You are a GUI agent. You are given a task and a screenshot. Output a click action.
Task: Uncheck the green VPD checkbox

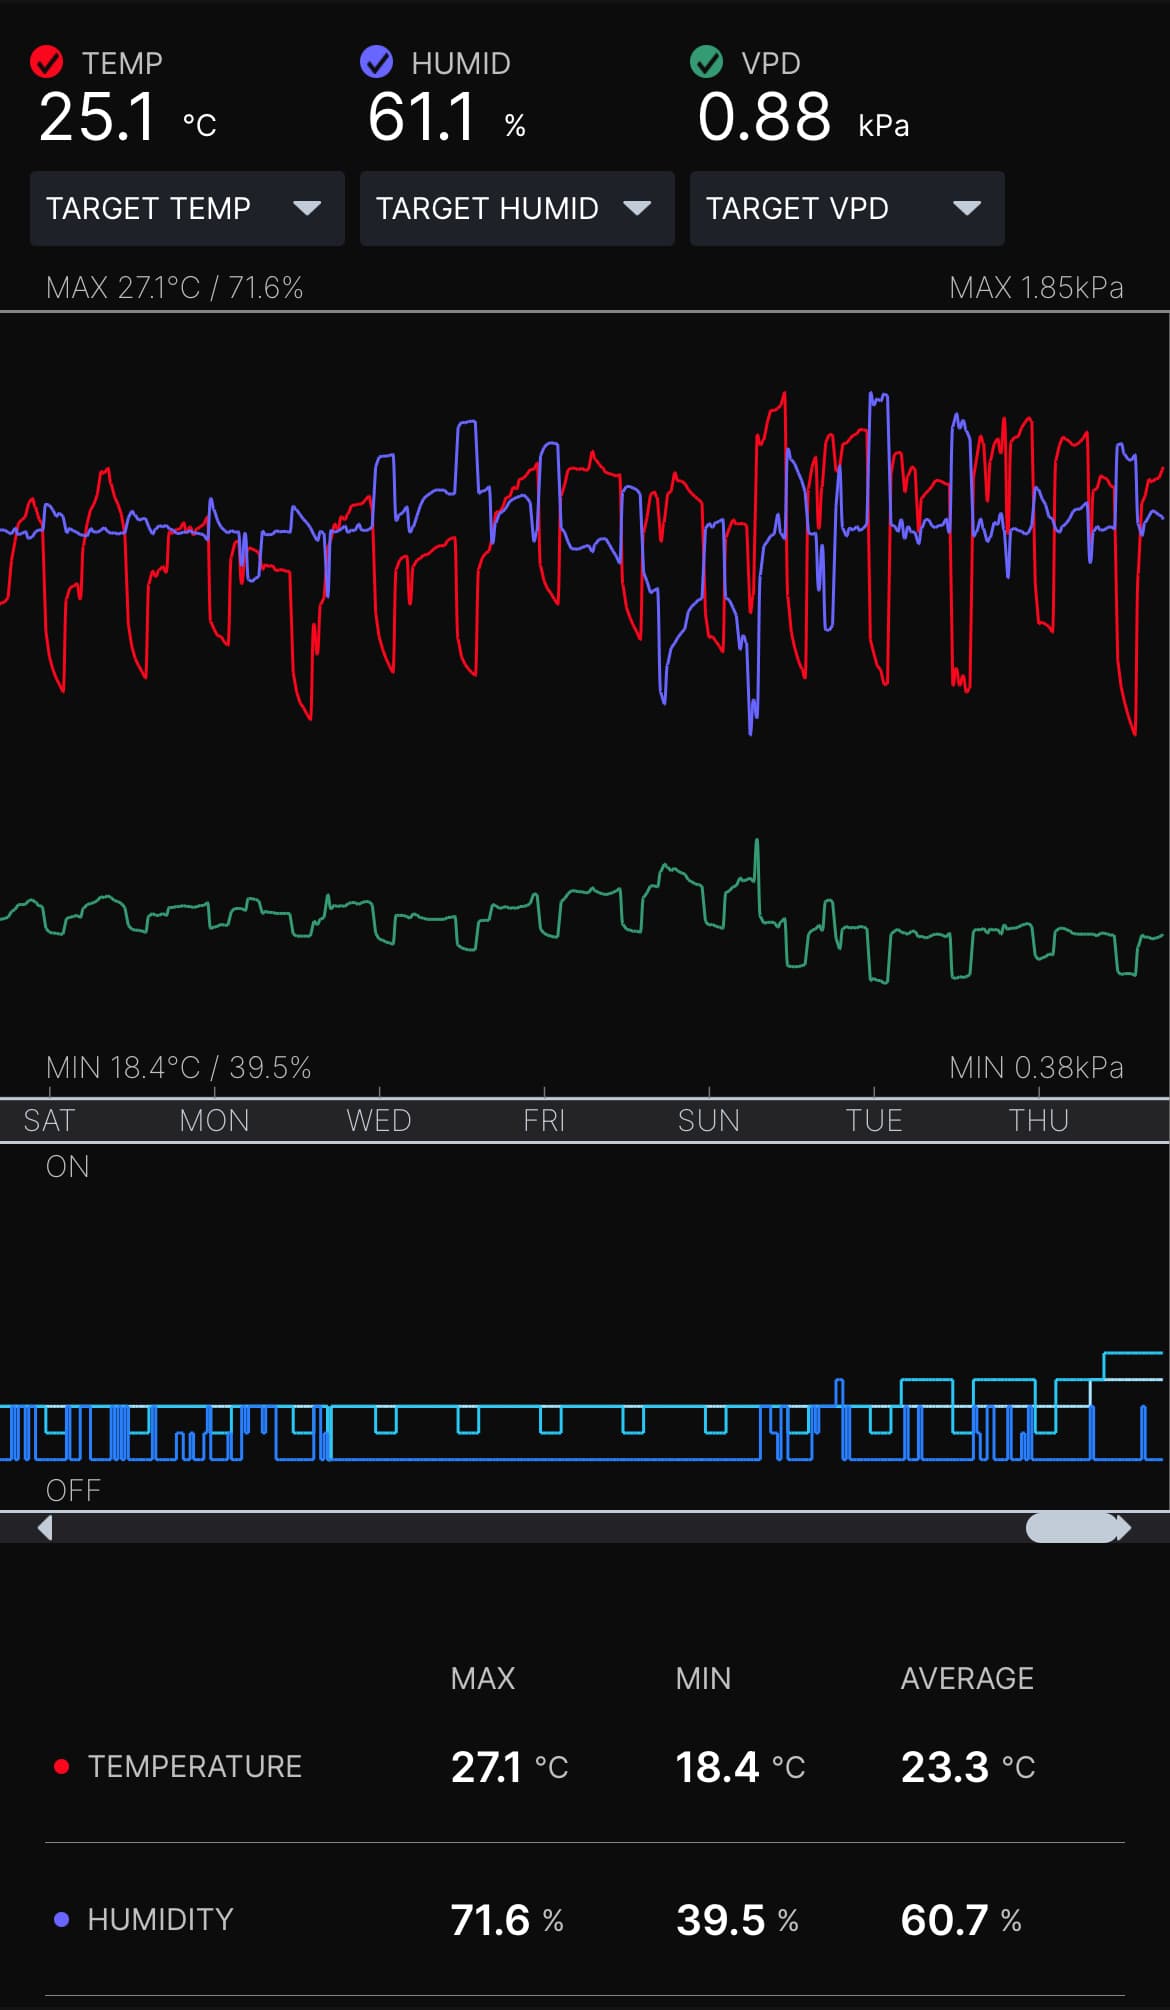[x=706, y=62]
